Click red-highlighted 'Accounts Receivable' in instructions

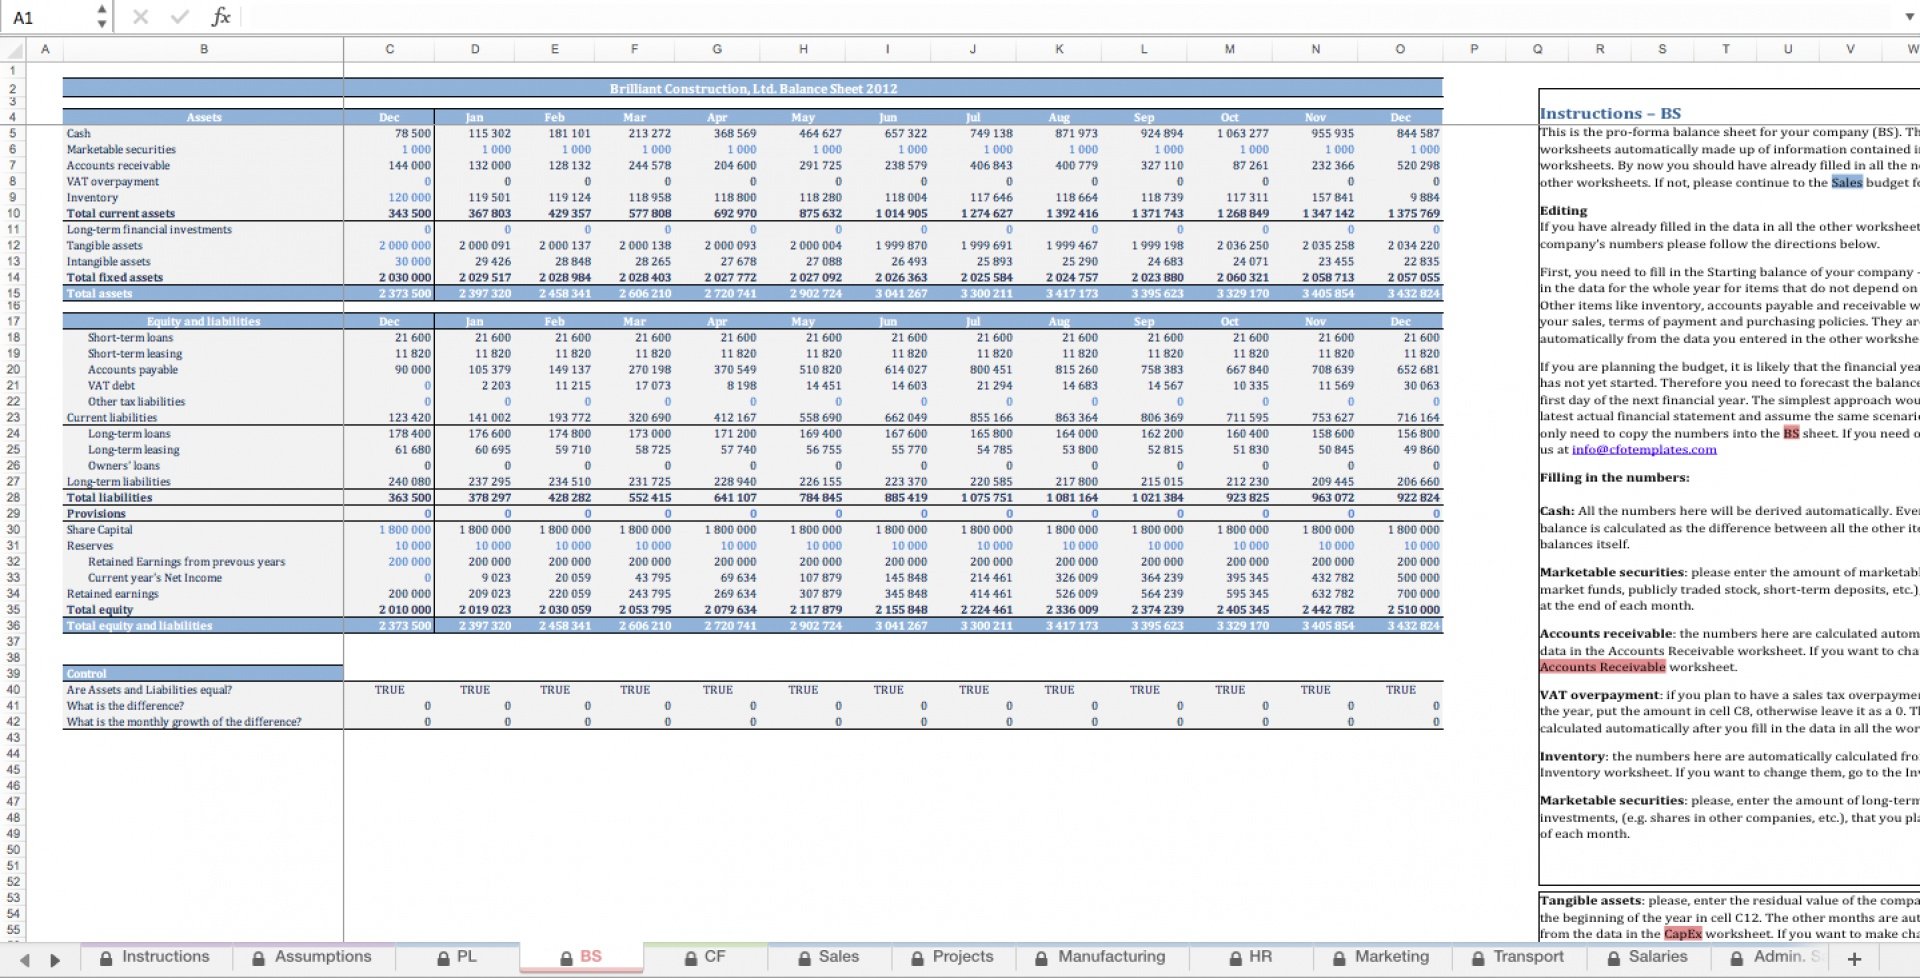point(1602,667)
